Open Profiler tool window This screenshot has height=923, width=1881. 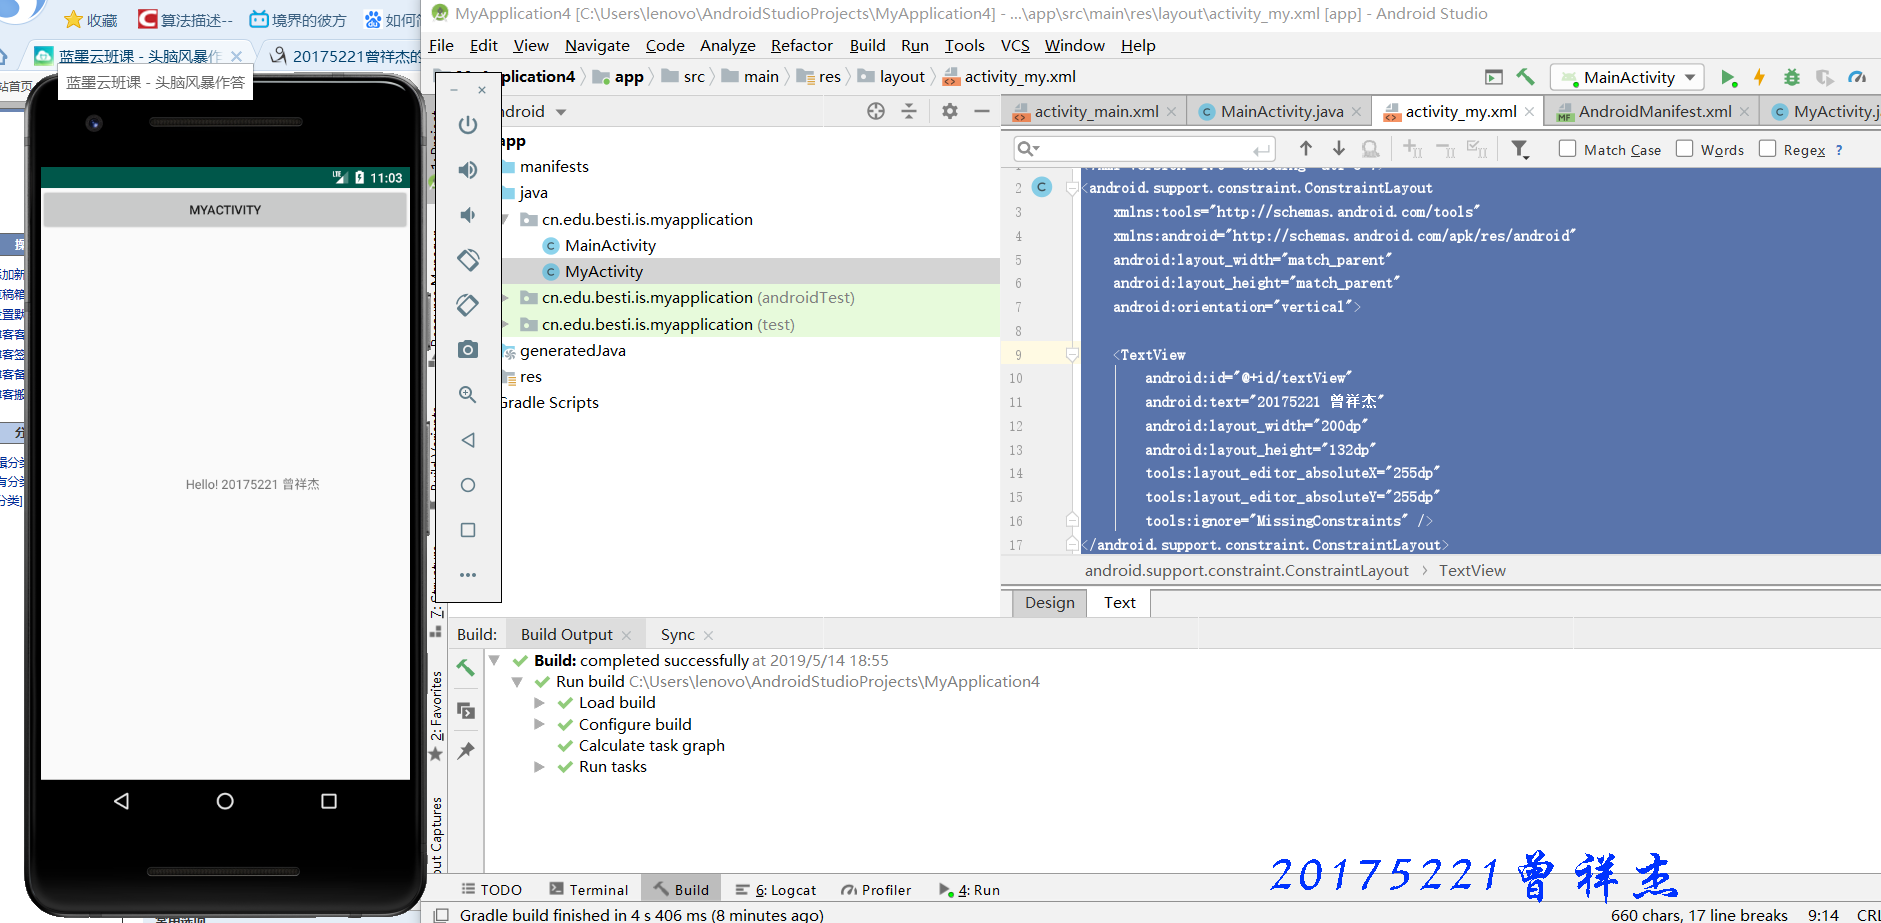tap(876, 890)
